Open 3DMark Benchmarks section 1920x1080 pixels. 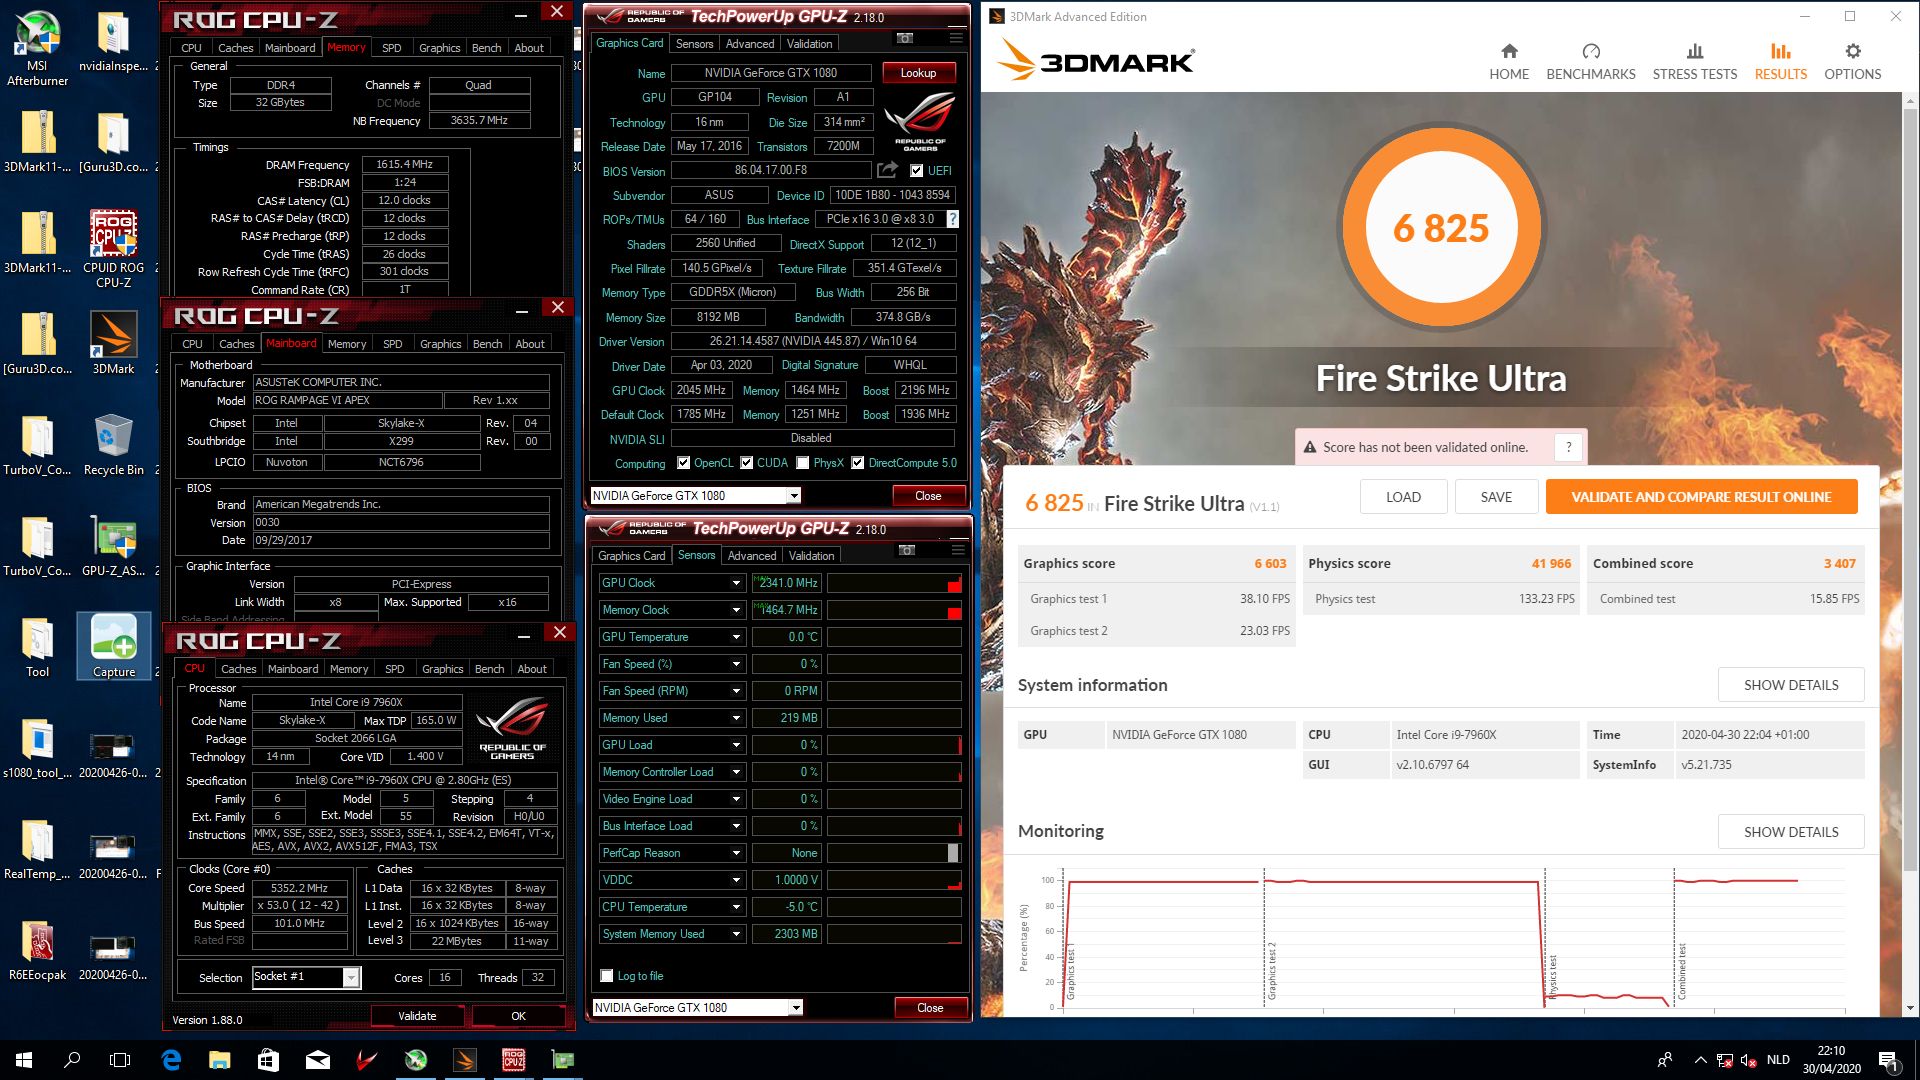pyautogui.click(x=1591, y=61)
